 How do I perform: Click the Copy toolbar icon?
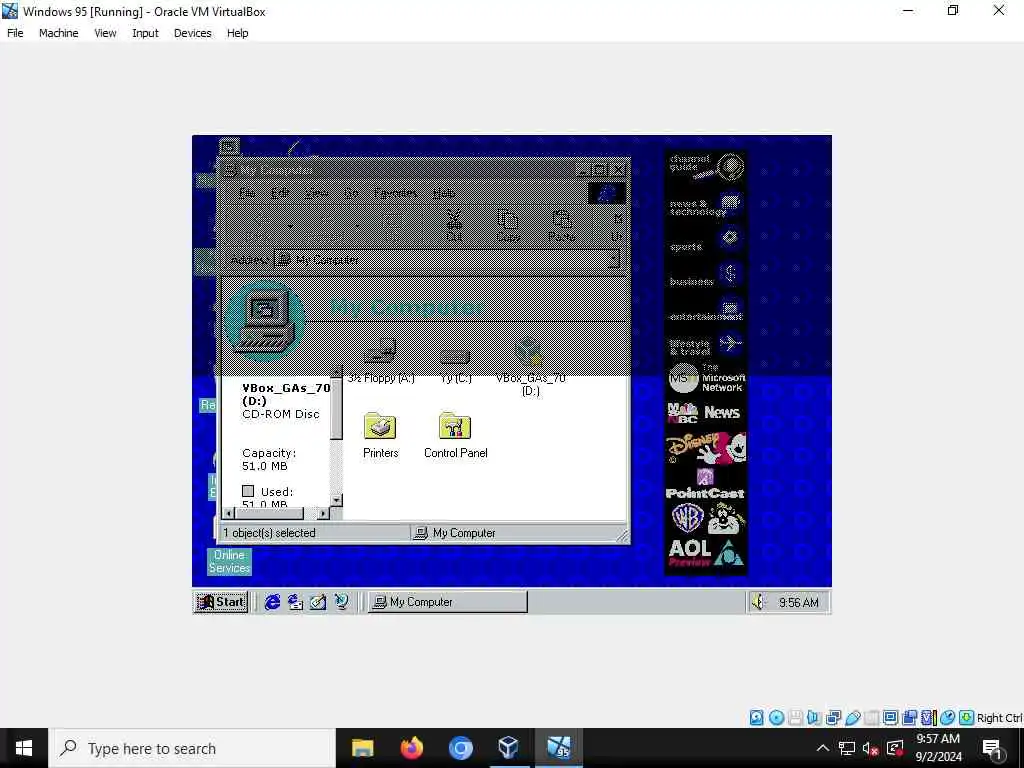pos(507,225)
